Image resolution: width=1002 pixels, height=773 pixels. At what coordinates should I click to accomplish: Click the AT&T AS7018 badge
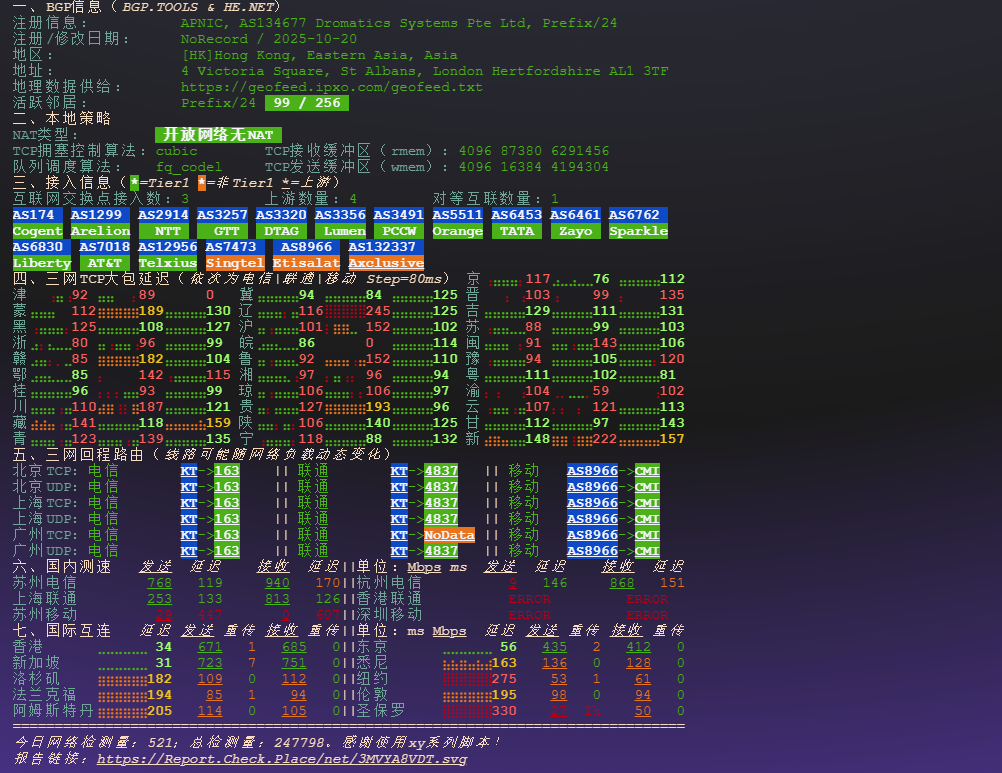(104, 255)
